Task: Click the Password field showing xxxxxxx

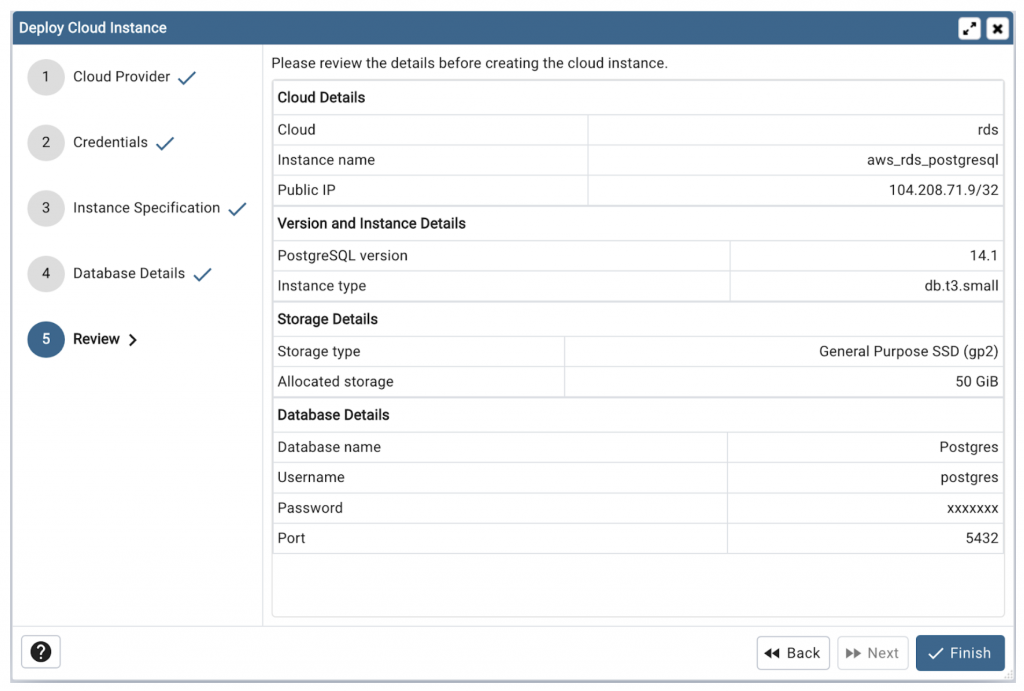Action: pos(865,508)
